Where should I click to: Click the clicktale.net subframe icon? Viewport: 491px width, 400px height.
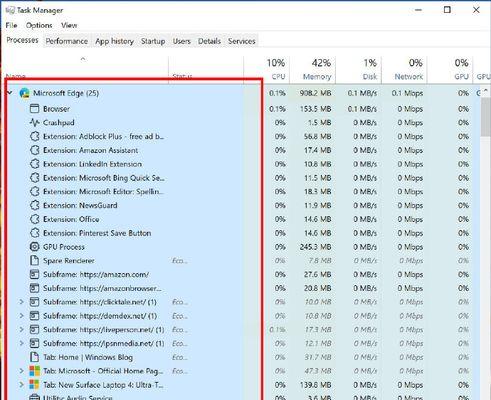[x=34, y=302]
